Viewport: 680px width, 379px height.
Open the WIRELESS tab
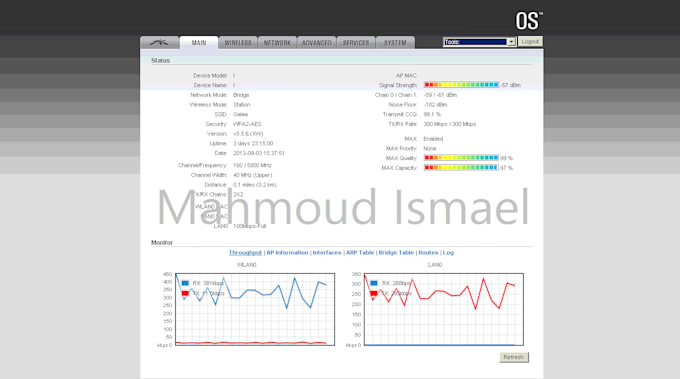[x=238, y=42]
